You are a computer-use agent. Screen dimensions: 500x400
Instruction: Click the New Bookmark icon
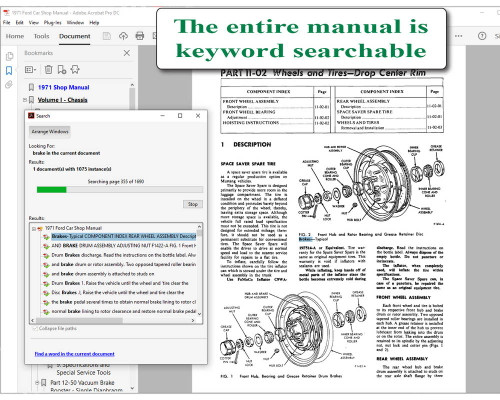tap(62, 69)
